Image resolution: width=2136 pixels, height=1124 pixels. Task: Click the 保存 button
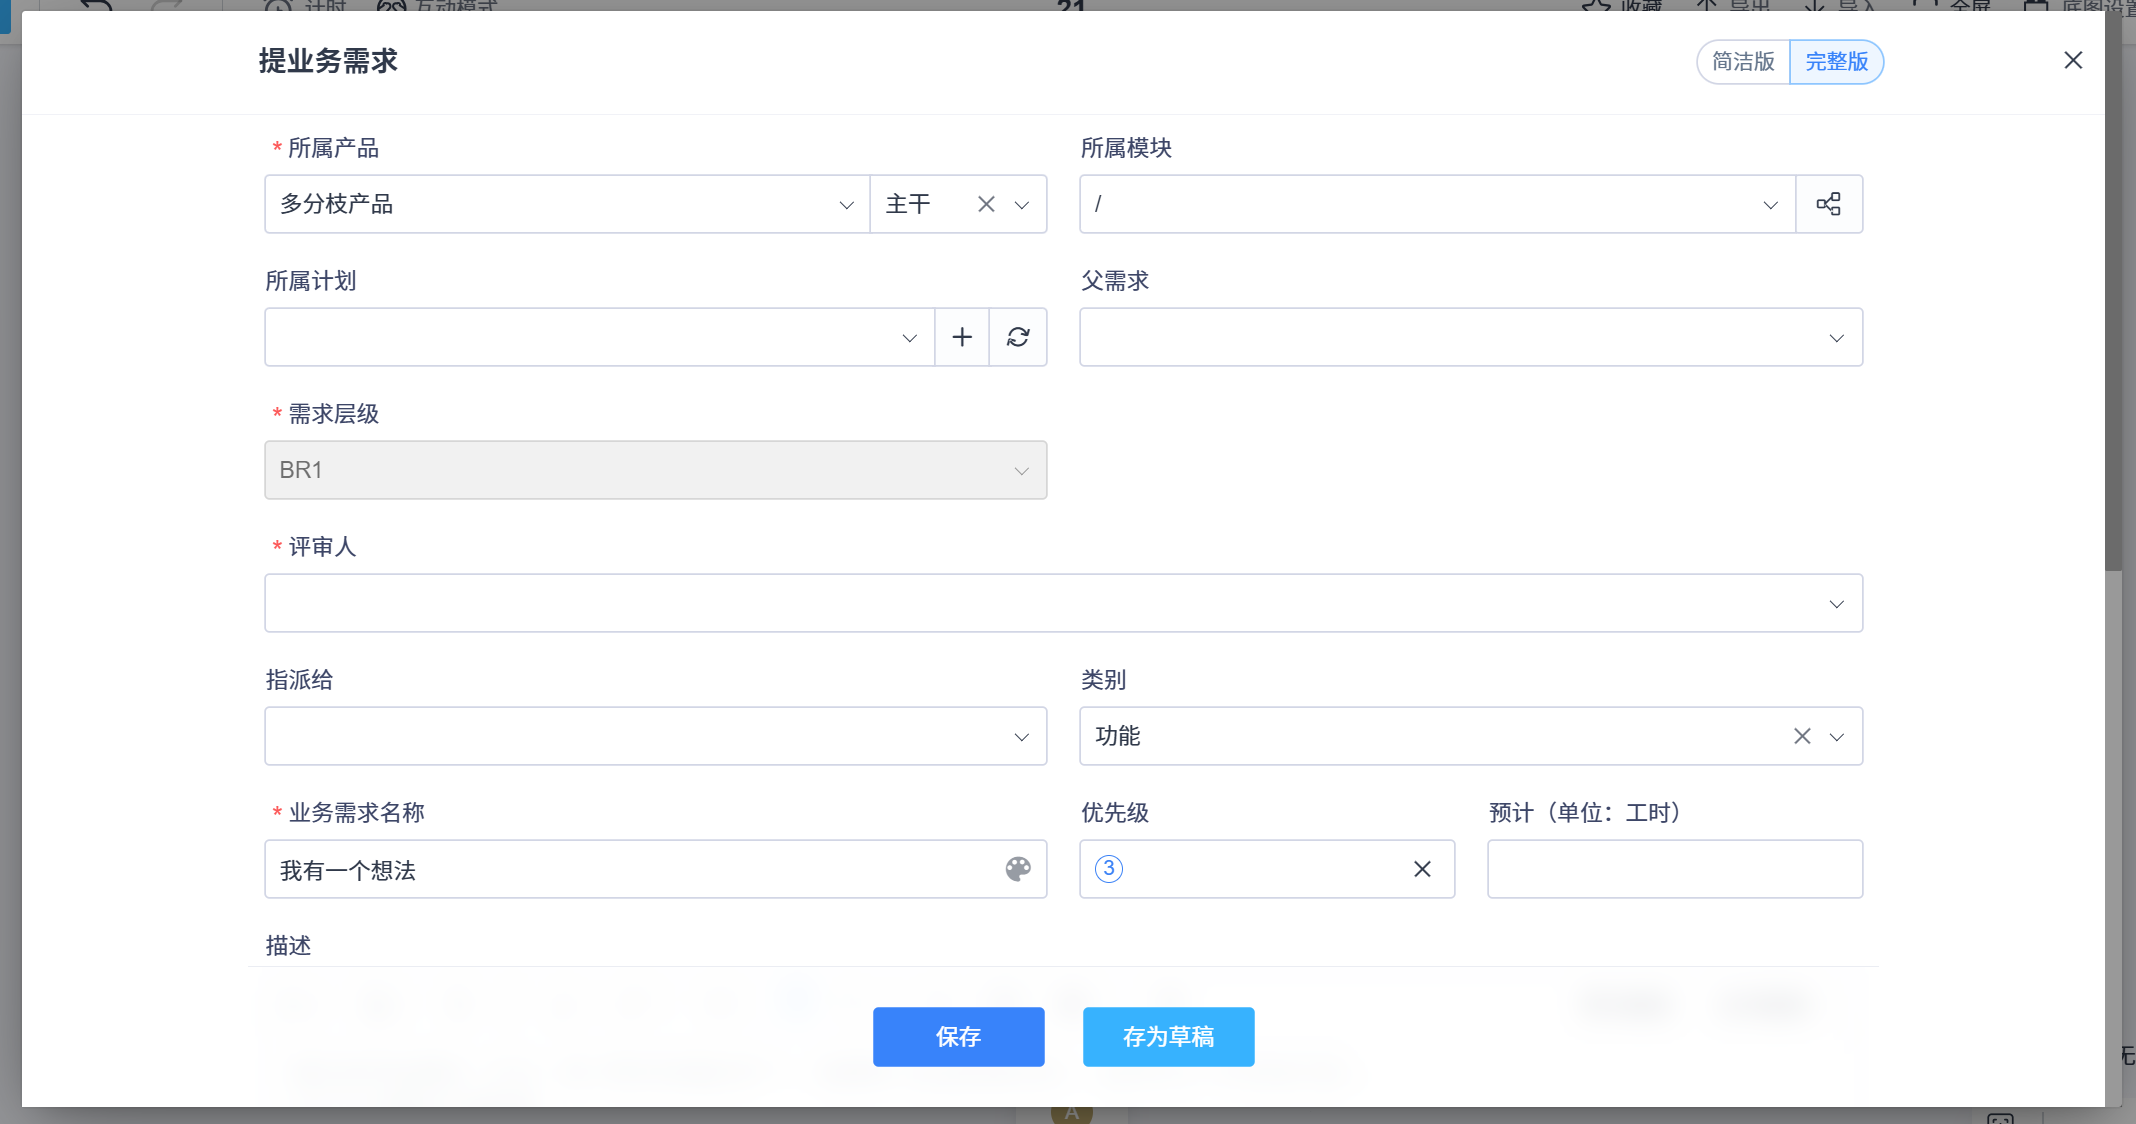958,1036
